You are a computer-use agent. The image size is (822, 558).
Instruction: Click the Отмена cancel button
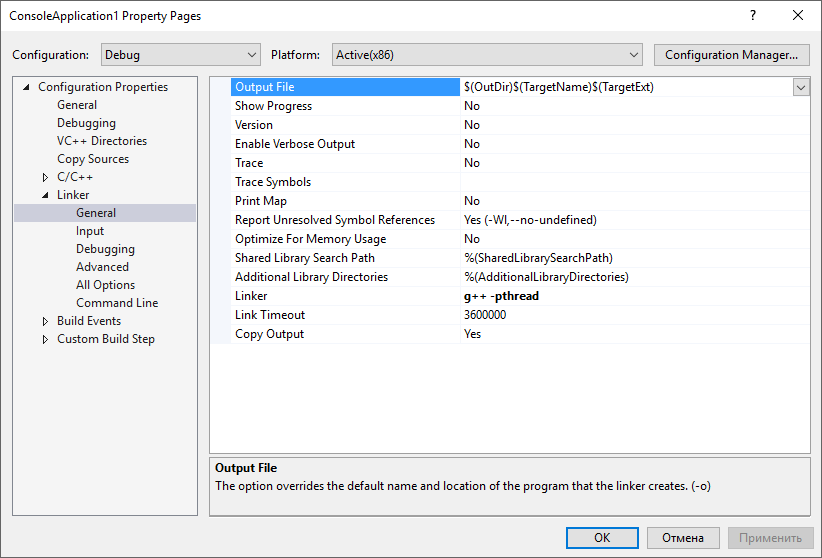[x=683, y=538]
